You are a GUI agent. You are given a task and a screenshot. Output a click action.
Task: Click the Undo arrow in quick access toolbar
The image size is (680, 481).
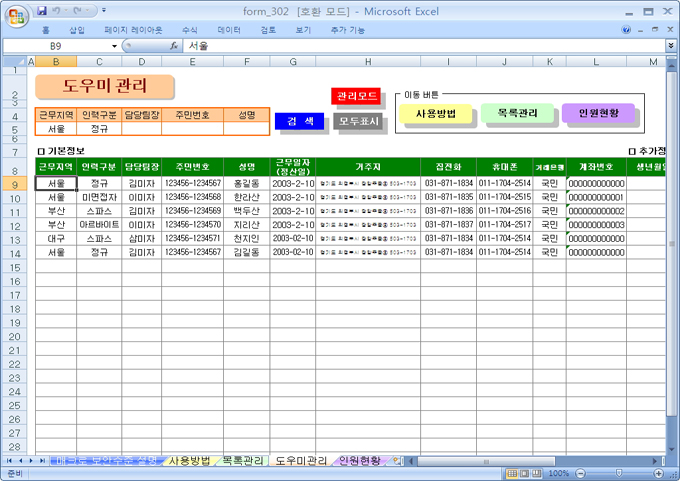(x=58, y=10)
